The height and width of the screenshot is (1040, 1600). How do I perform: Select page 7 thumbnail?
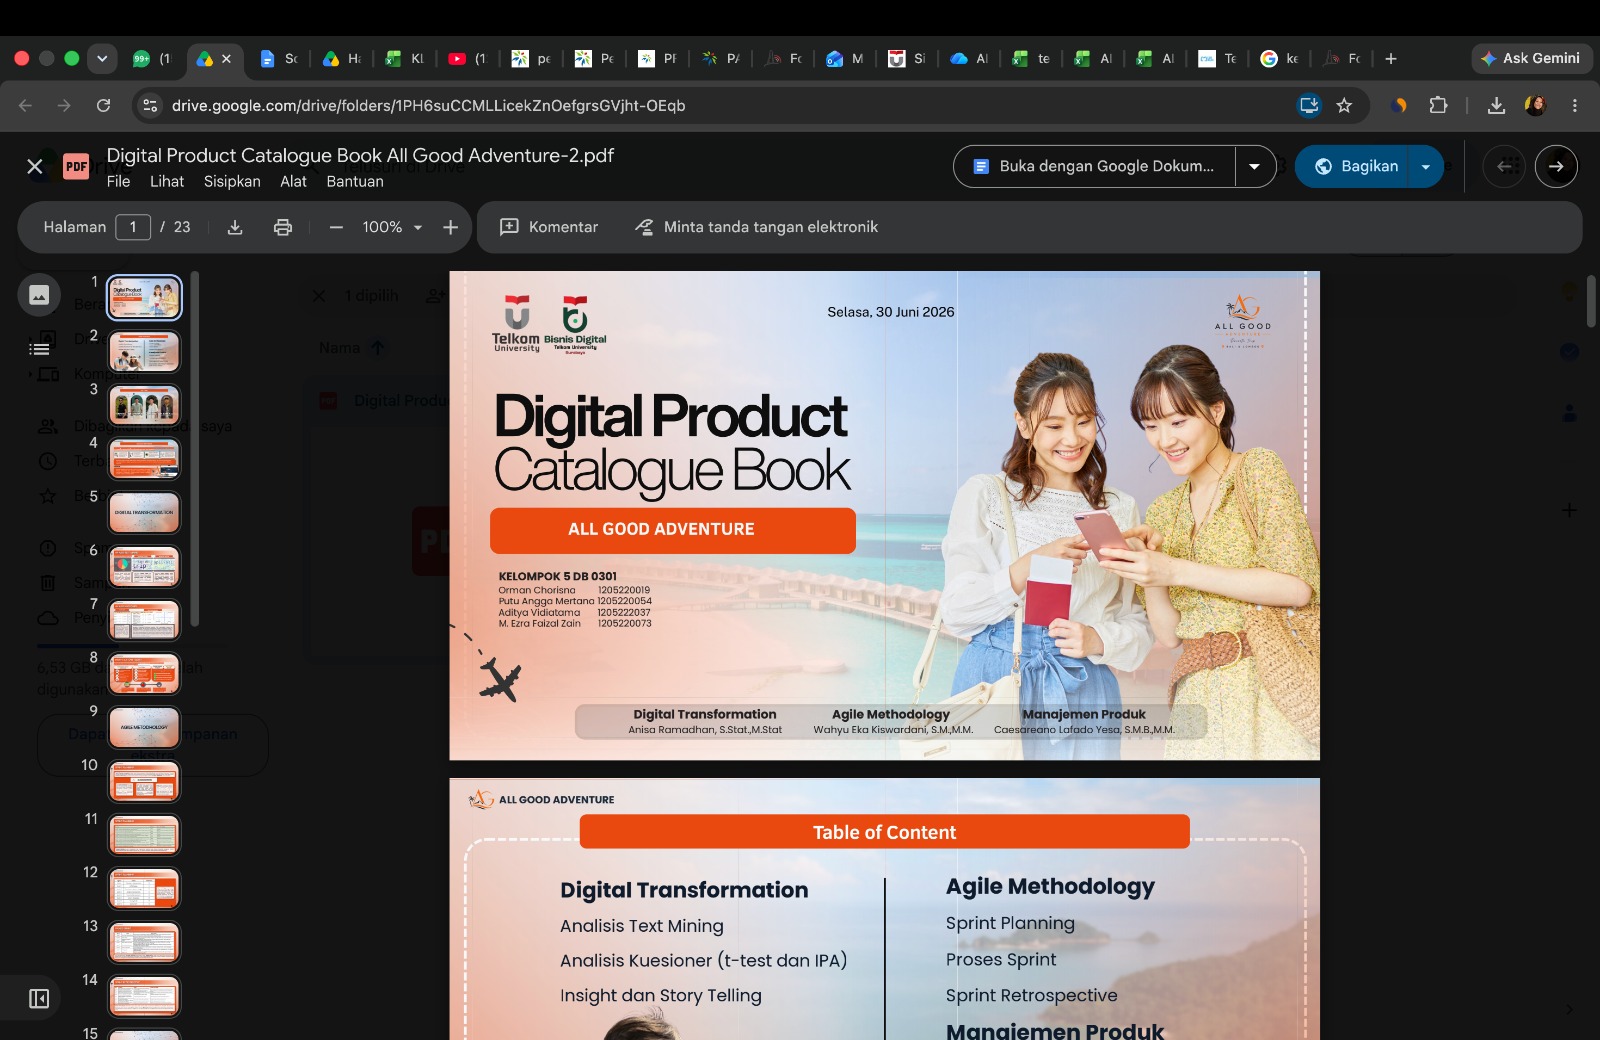click(x=144, y=620)
